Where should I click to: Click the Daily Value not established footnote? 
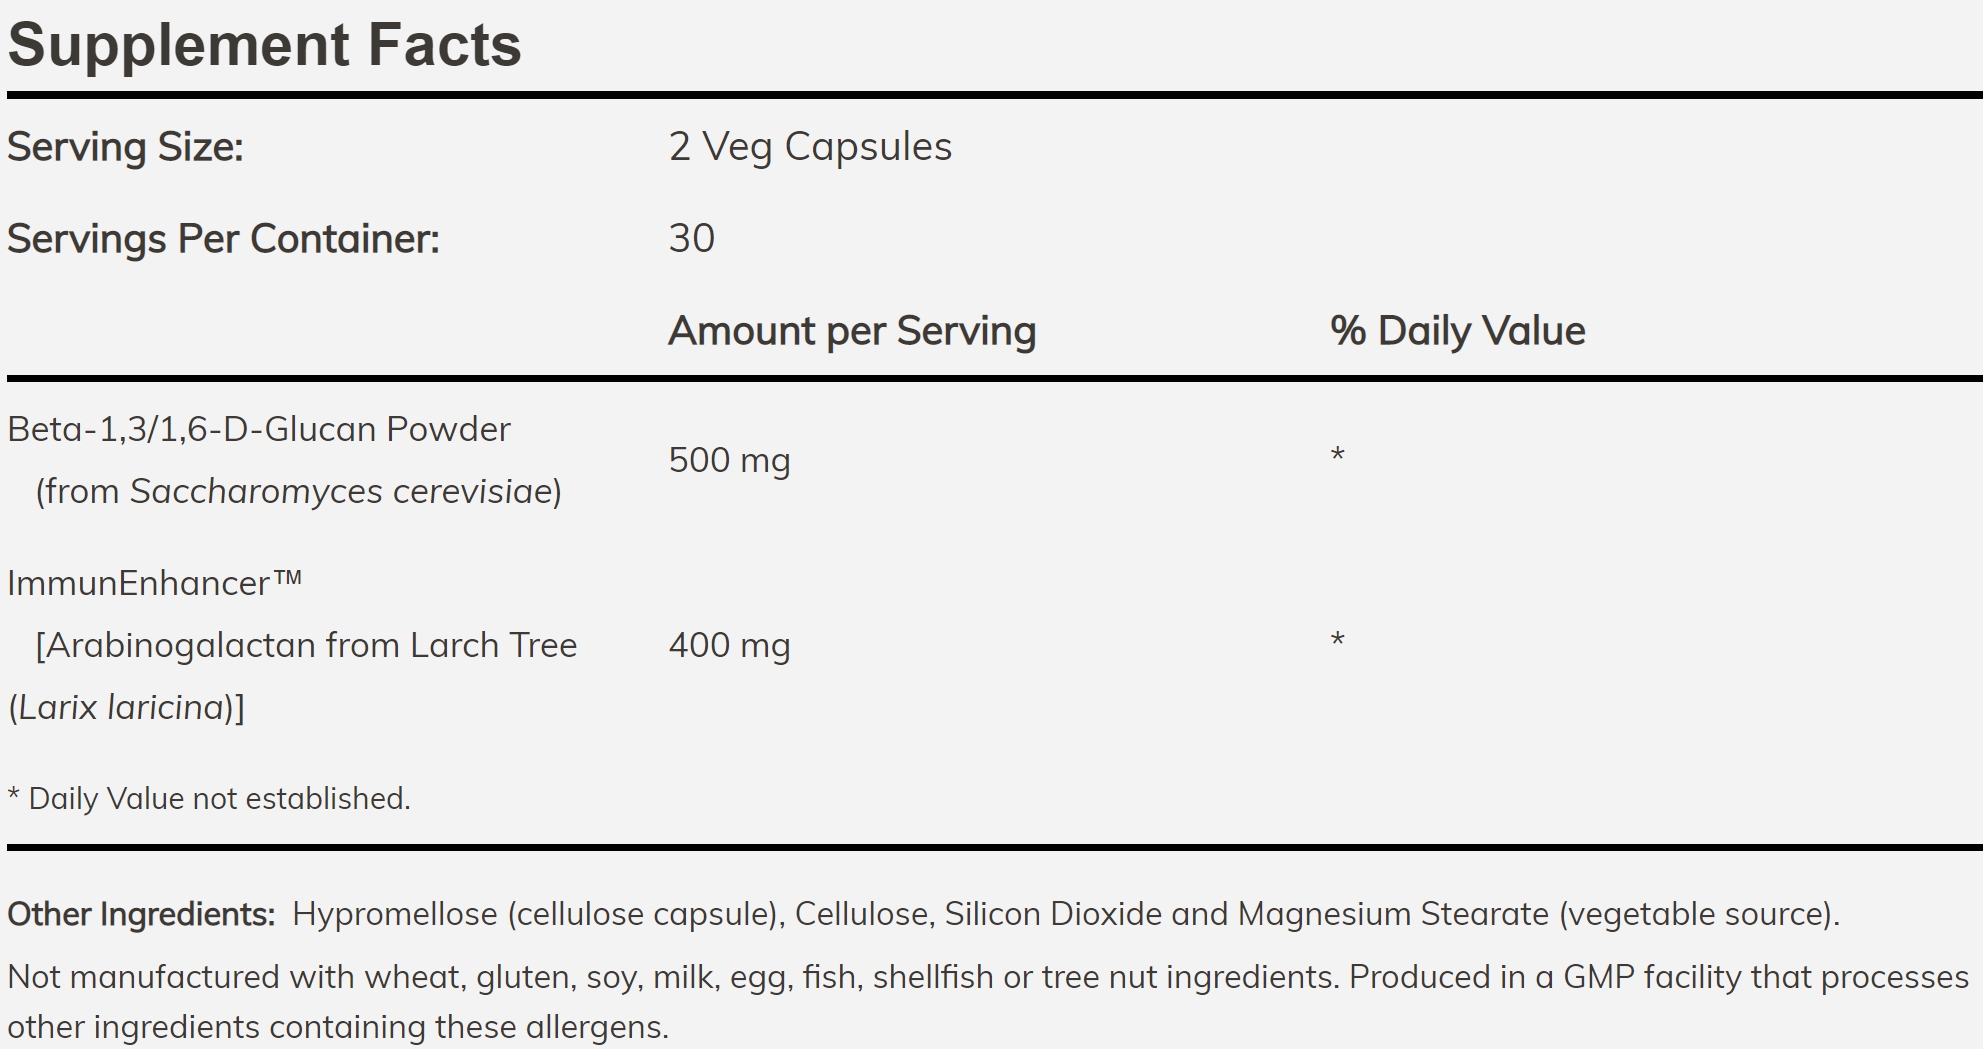209,798
